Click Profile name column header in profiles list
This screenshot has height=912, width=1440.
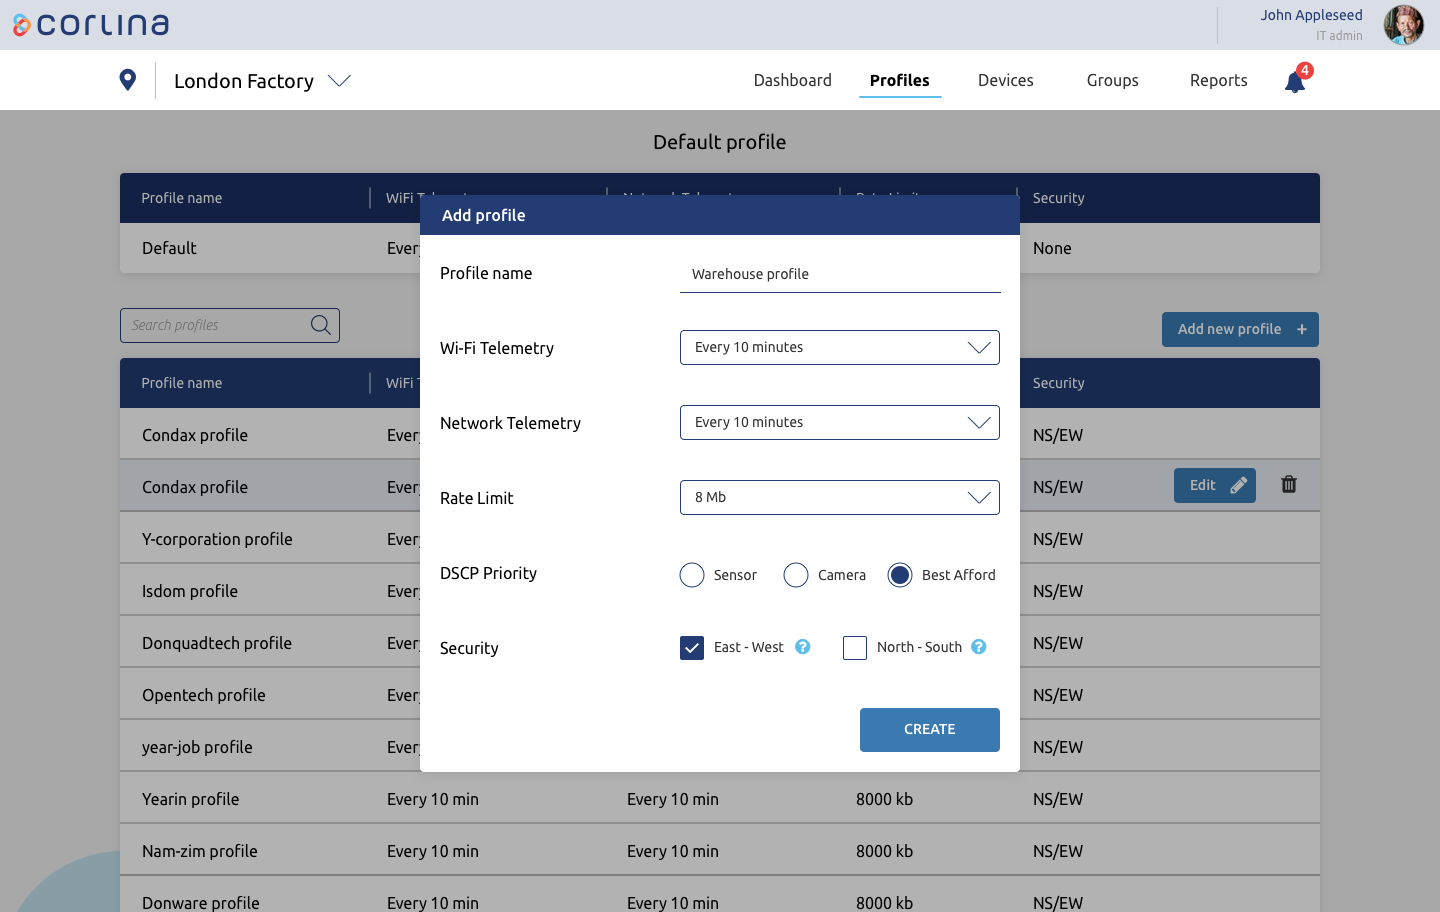pos(182,383)
